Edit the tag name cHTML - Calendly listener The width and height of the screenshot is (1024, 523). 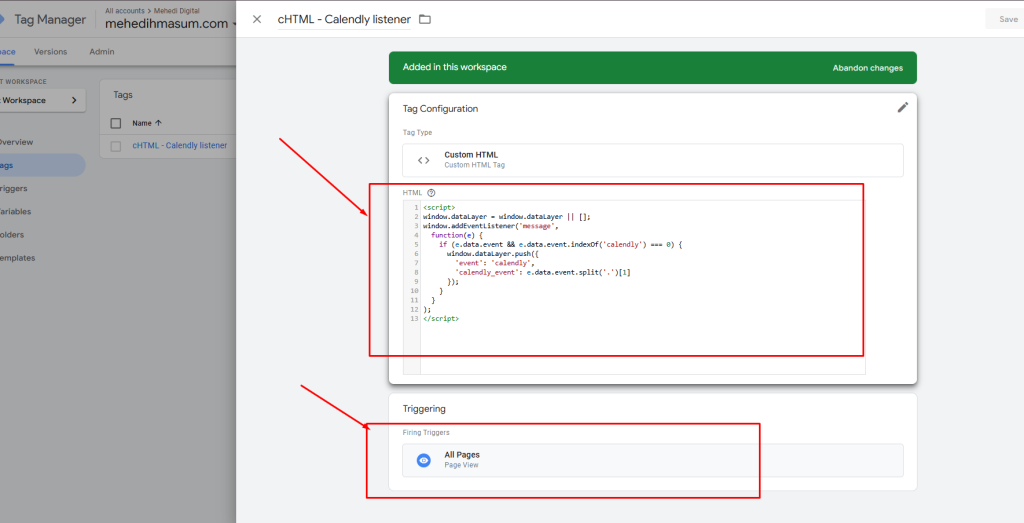coord(344,20)
